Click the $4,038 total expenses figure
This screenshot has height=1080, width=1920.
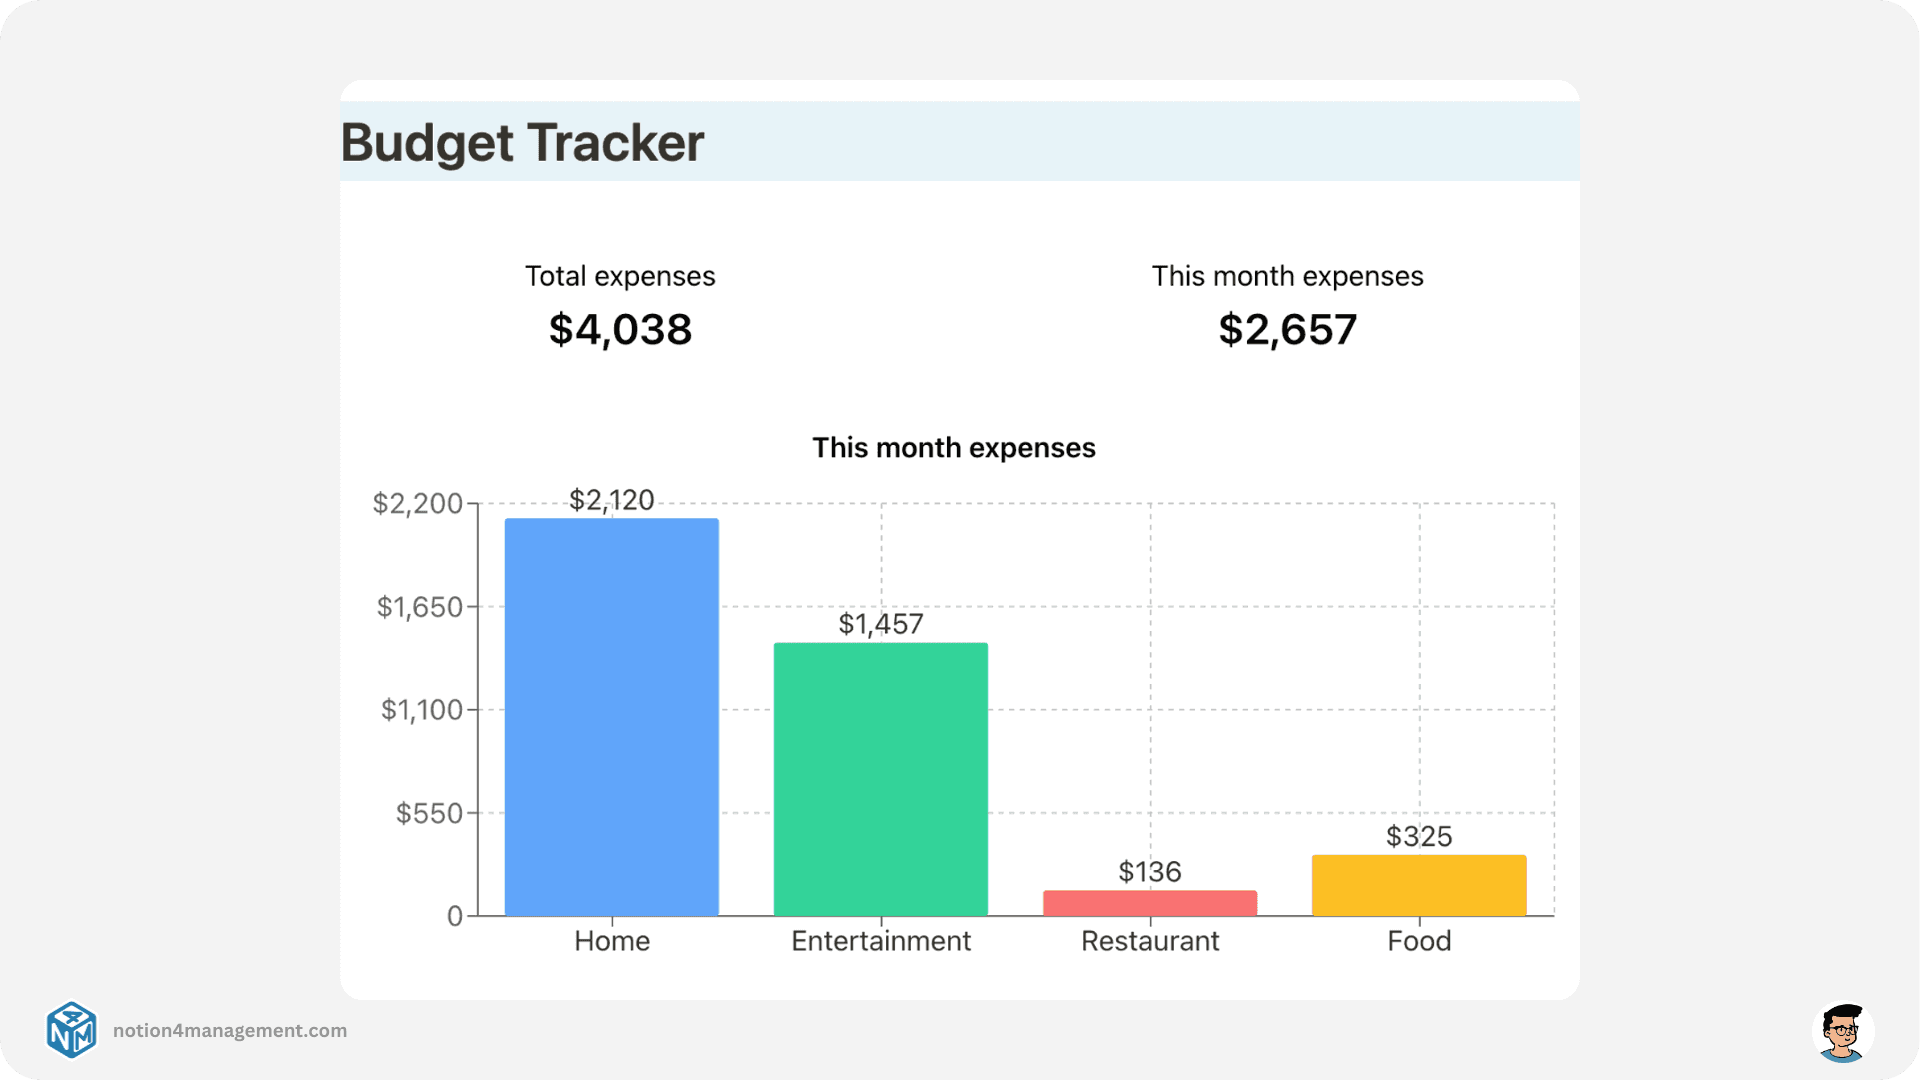[620, 330]
